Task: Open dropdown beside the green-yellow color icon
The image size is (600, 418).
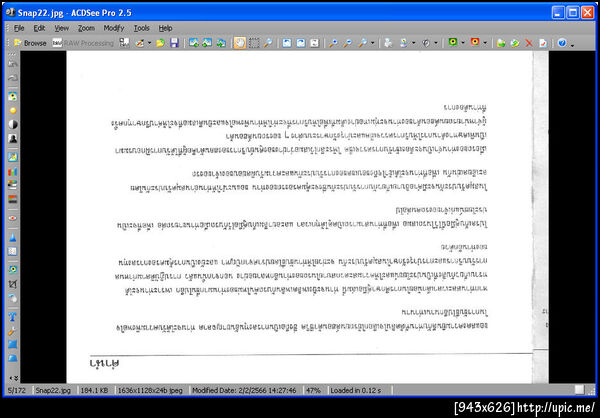Action: pyautogui.click(x=463, y=43)
